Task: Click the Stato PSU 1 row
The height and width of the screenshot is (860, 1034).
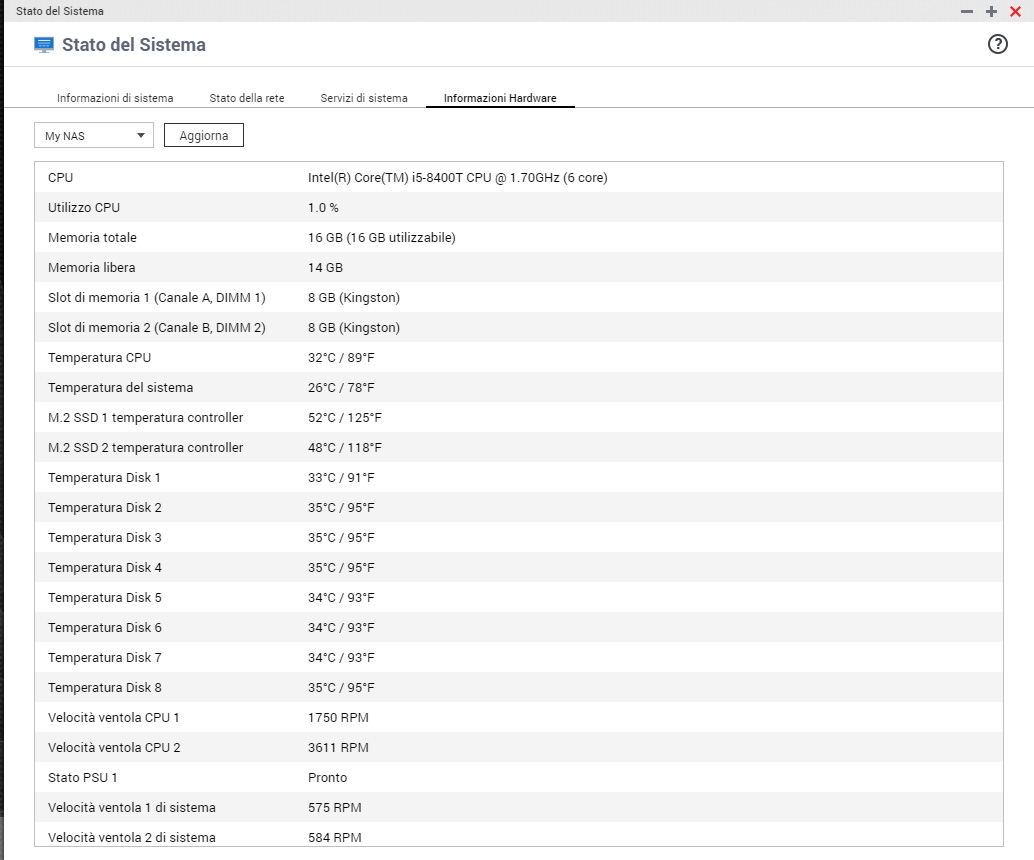Action: click(518, 778)
